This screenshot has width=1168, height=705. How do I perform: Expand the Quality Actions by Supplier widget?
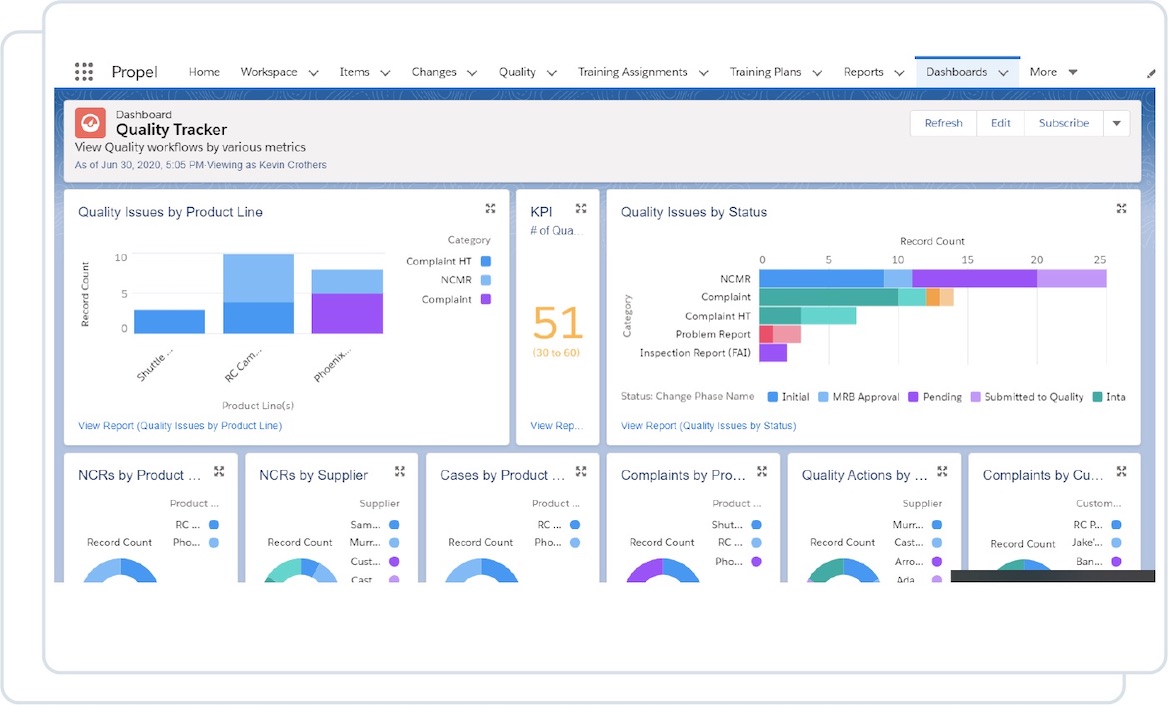click(x=942, y=472)
